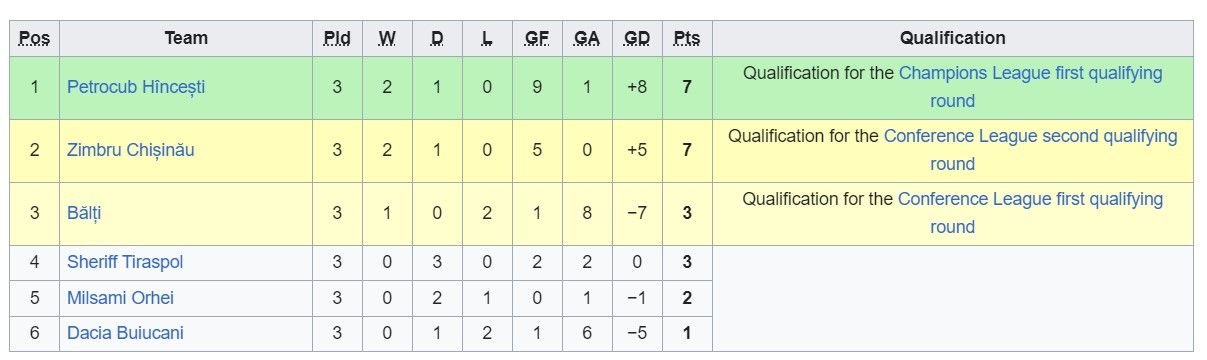1207x360 pixels.
Task: Click the D column header
Action: (x=437, y=39)
